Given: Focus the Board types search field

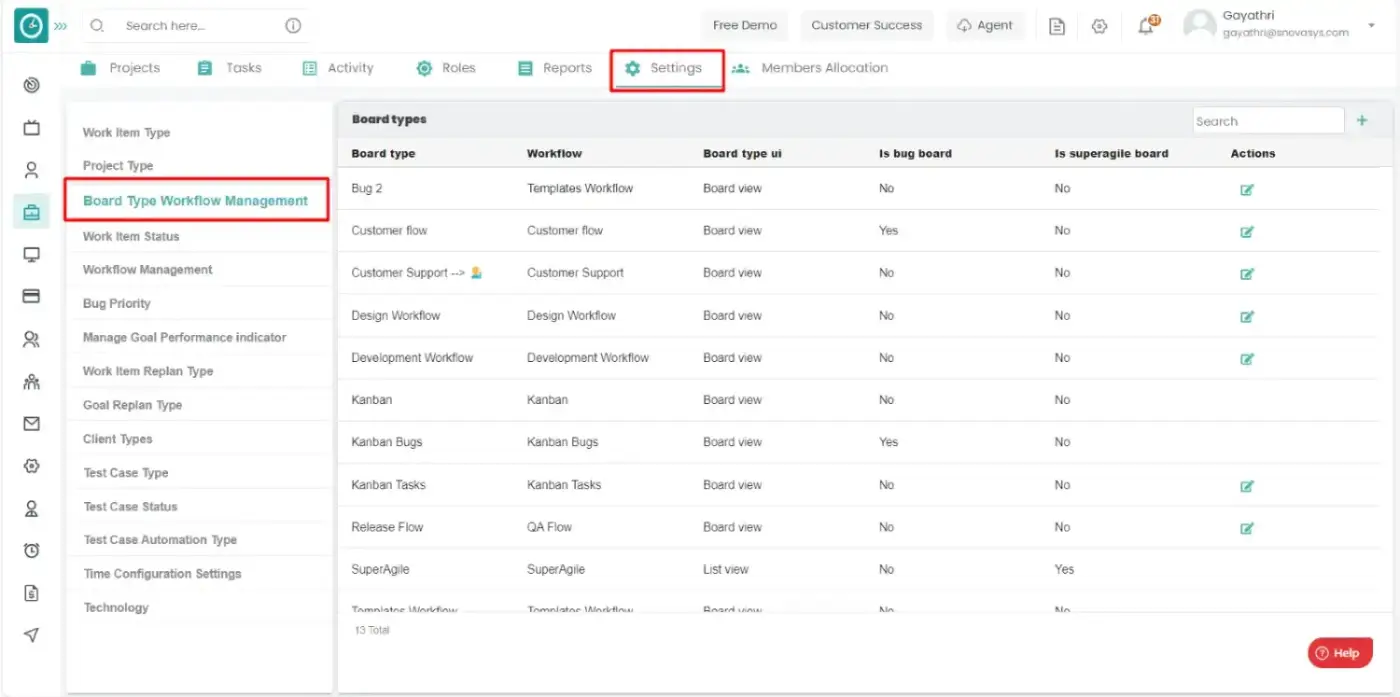Looking at the screenshot, I should (1268, 121).
